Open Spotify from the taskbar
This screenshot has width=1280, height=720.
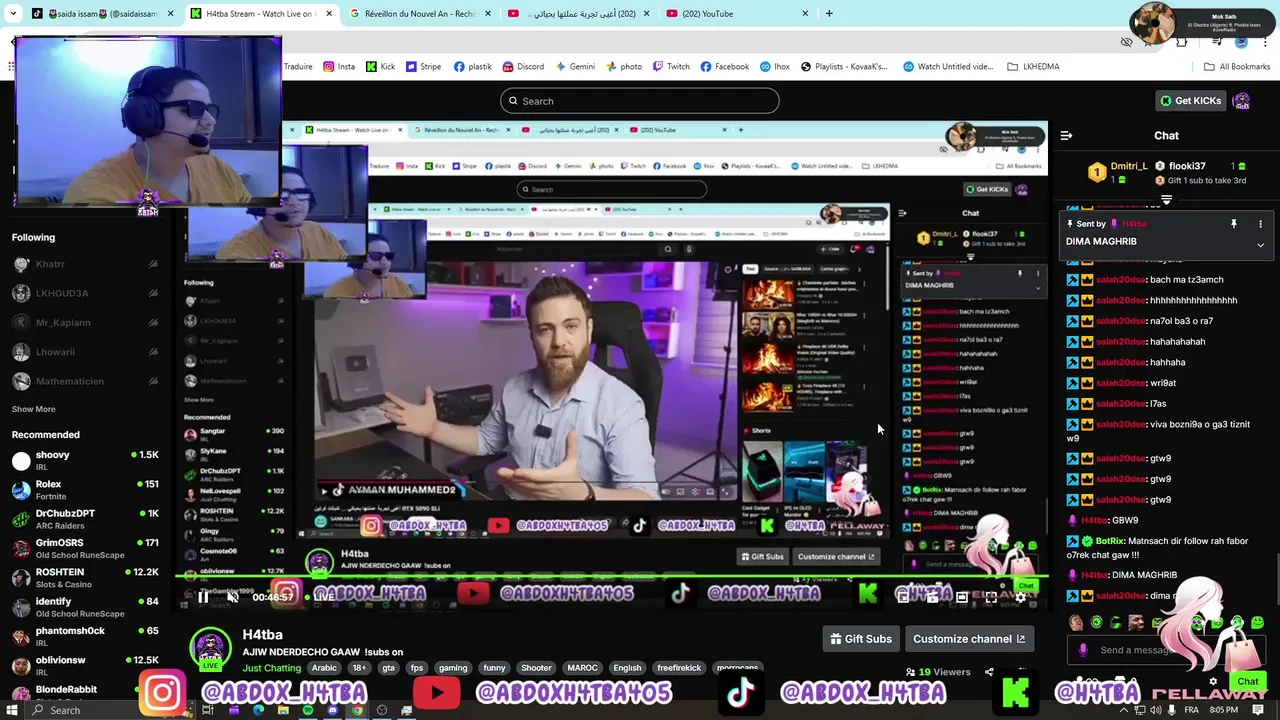point(307,710)
